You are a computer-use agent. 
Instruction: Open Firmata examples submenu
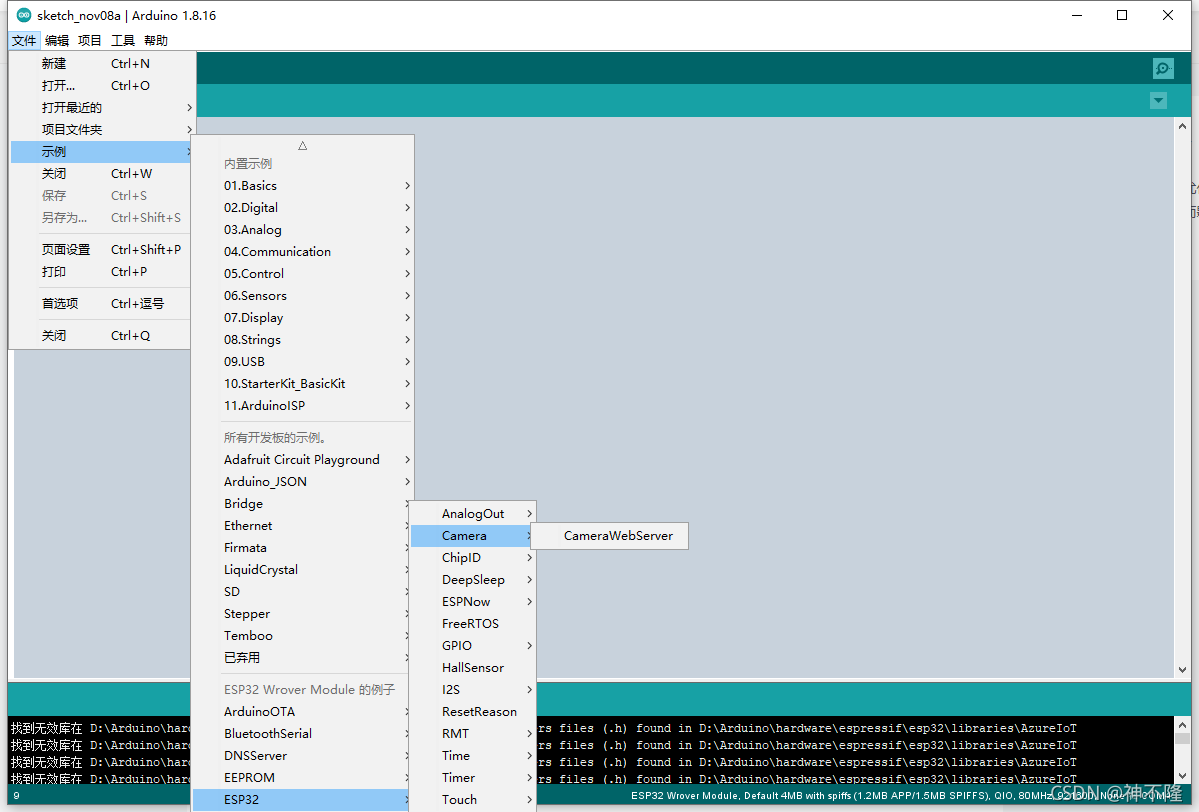(x=302, y=547)
